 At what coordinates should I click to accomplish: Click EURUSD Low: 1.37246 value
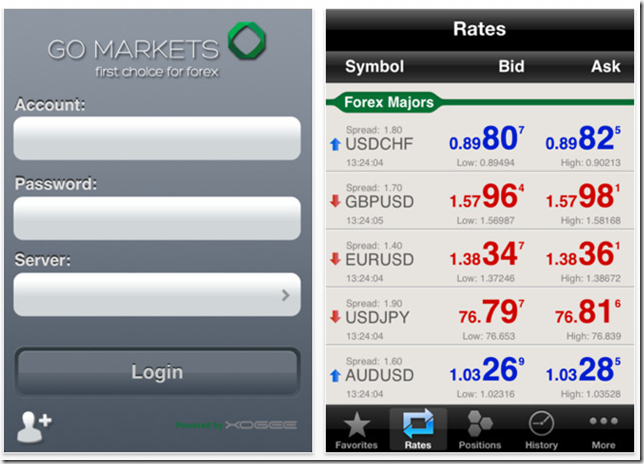point(485,279)
